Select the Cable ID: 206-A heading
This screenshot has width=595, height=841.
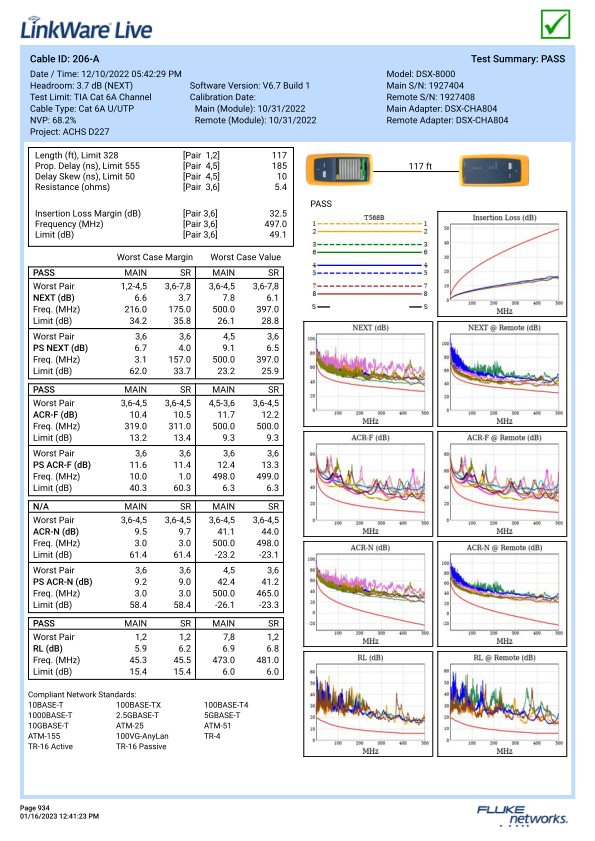point(64,59)
